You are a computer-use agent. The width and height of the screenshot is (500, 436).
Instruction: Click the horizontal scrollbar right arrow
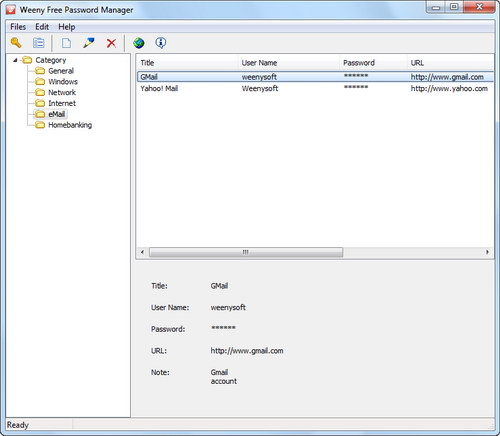tap(487, 252)
